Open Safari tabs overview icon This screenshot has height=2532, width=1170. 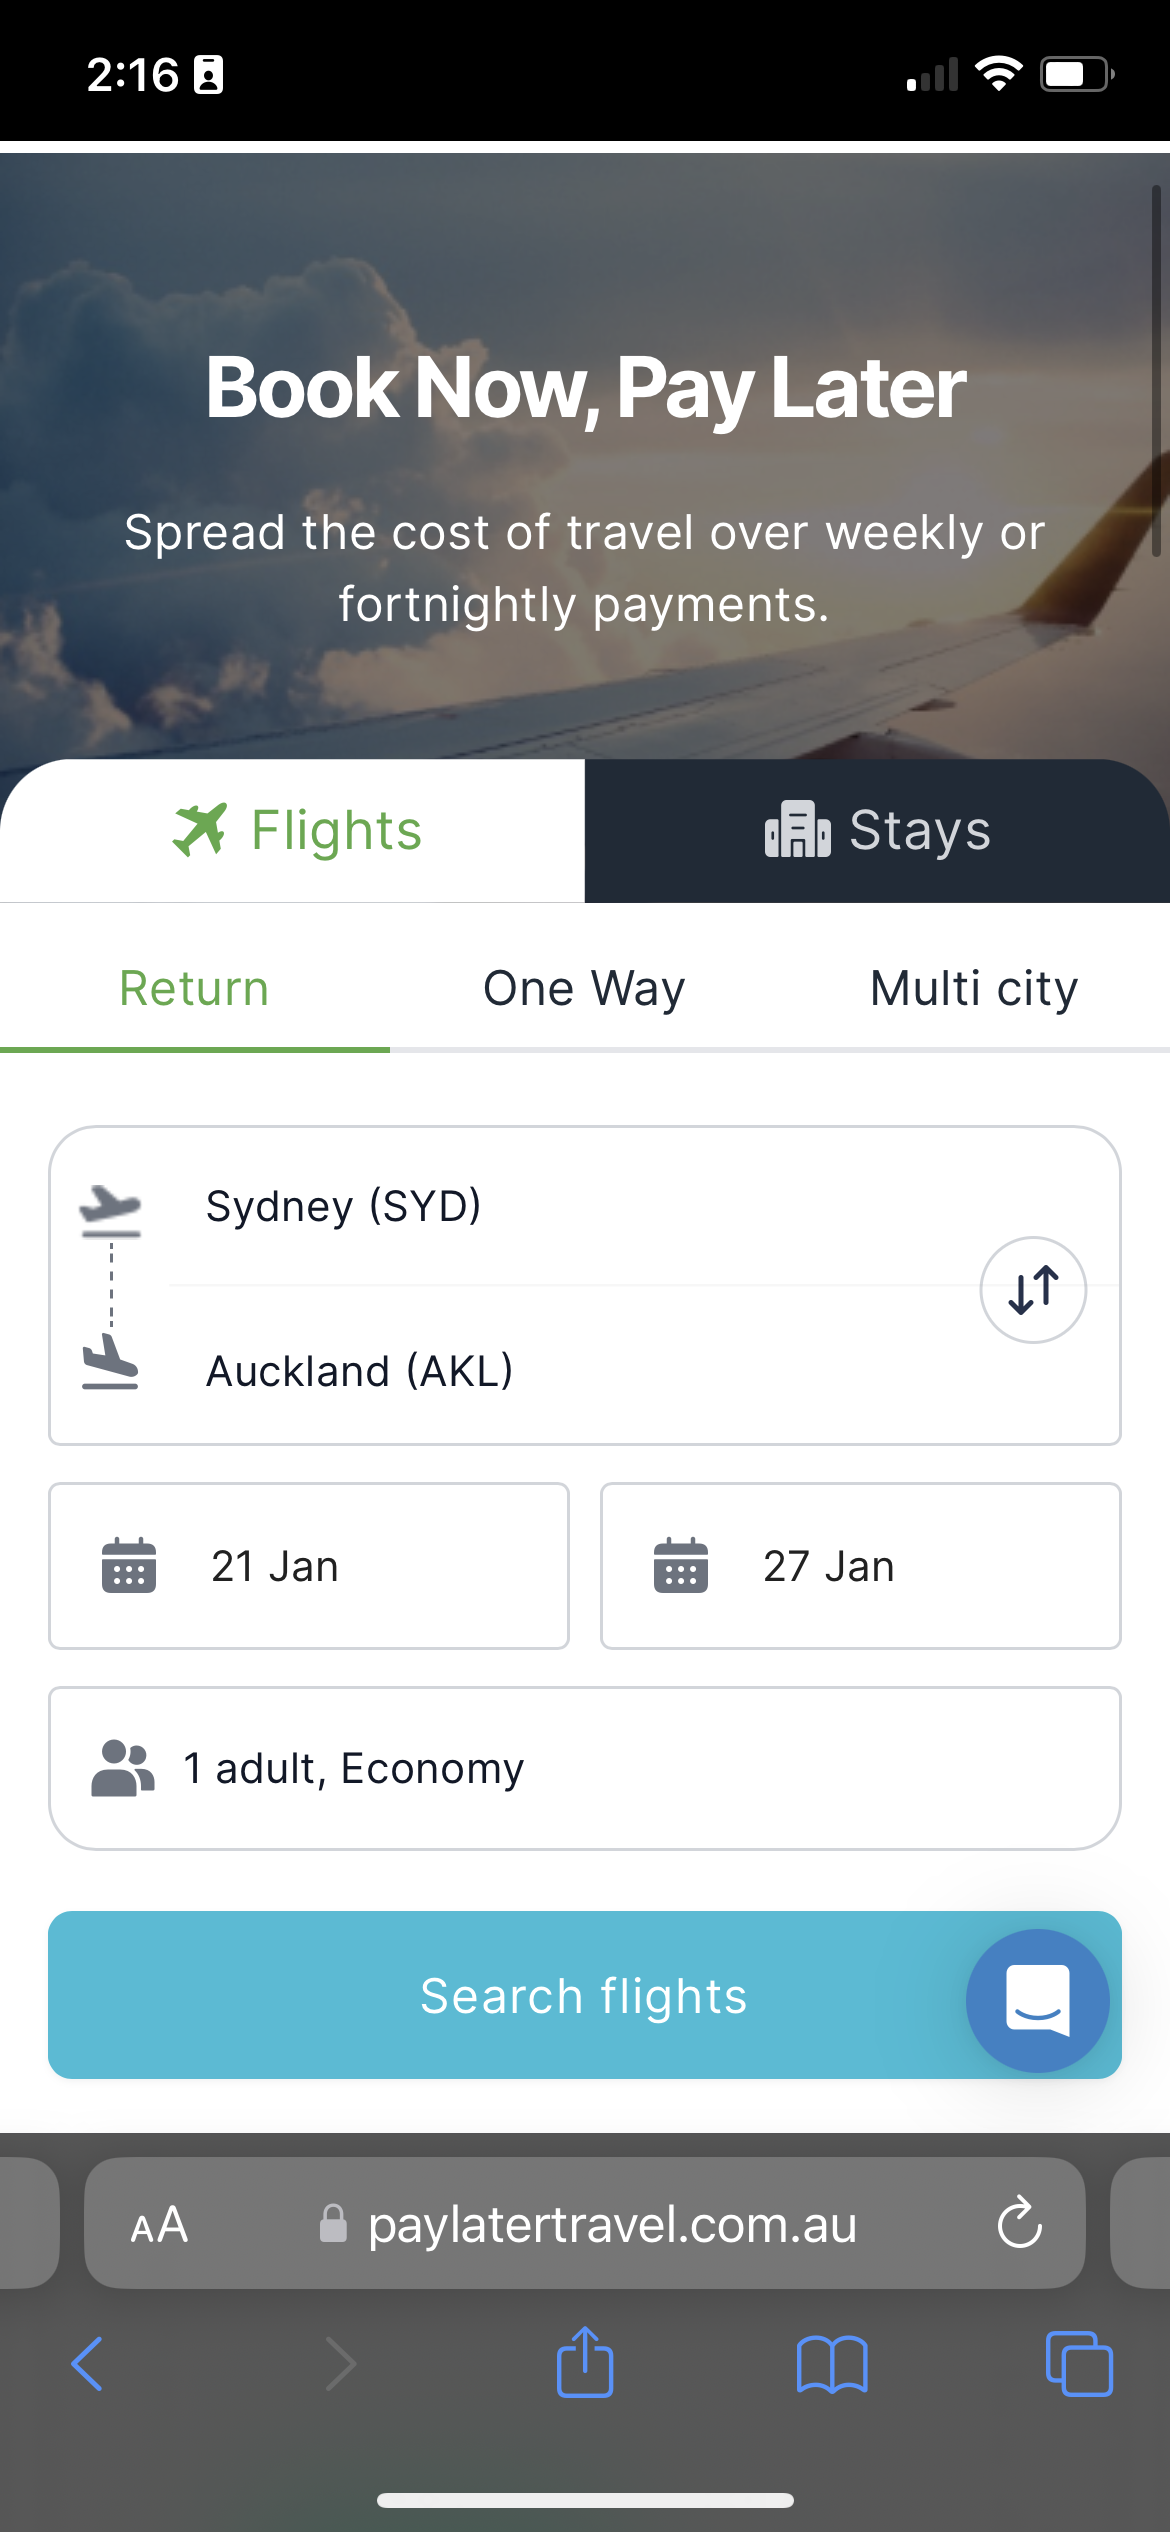pos(1079,2364)
